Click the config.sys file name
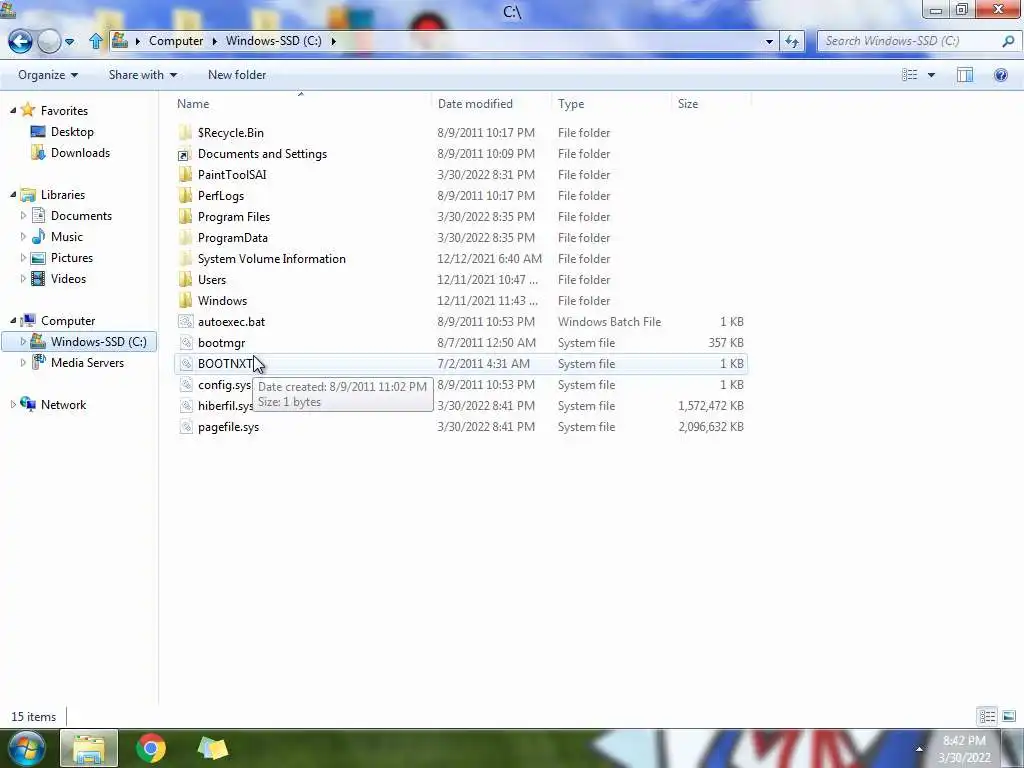Viewport: 1024px width, 768px height. (x=224, y=385)
